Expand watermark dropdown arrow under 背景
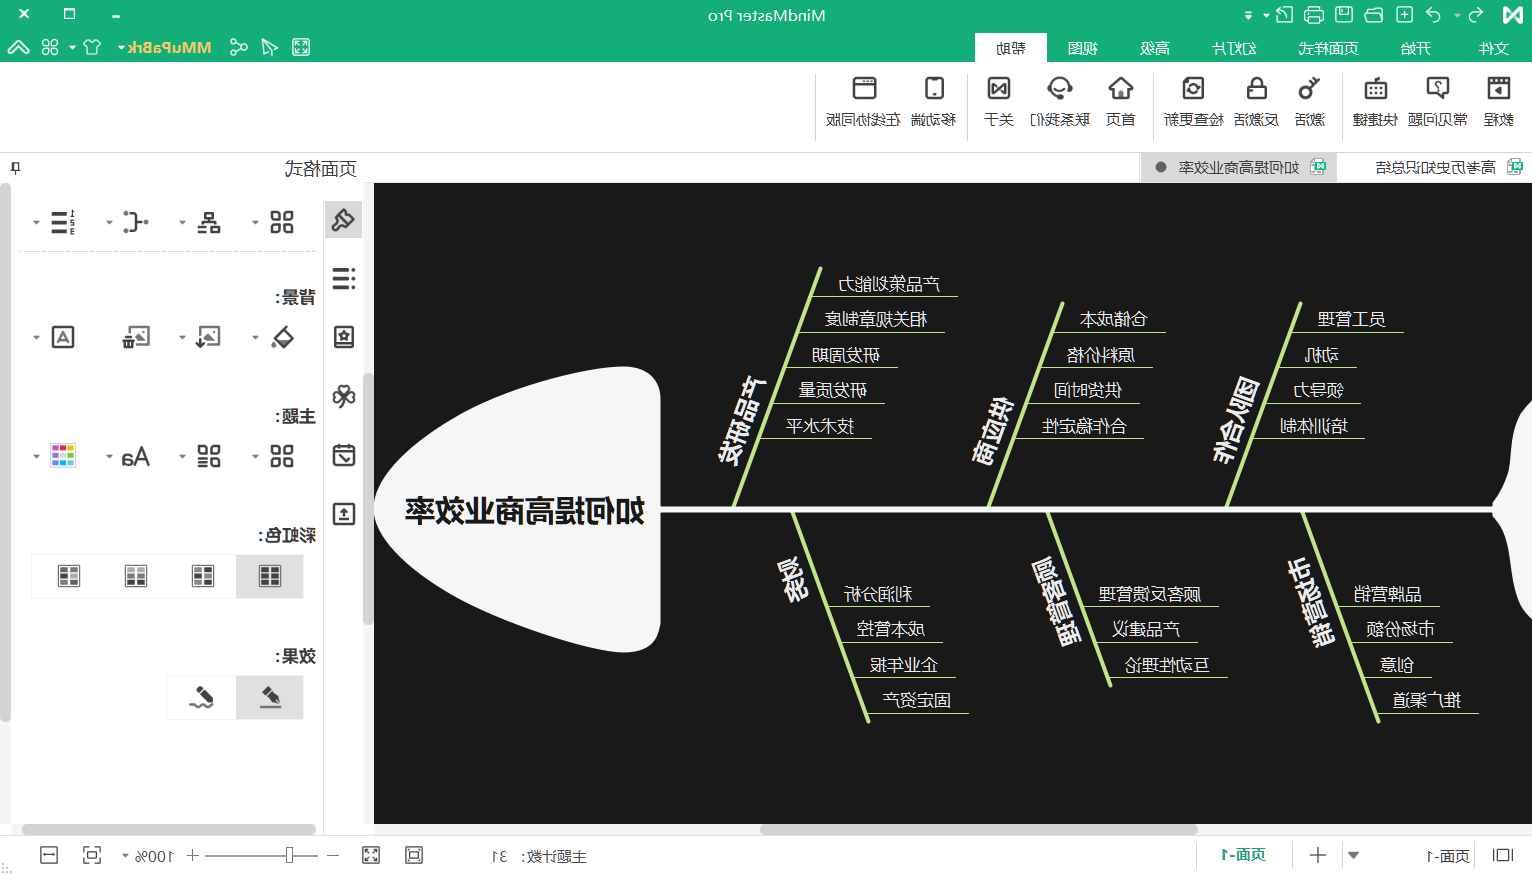 36,337
